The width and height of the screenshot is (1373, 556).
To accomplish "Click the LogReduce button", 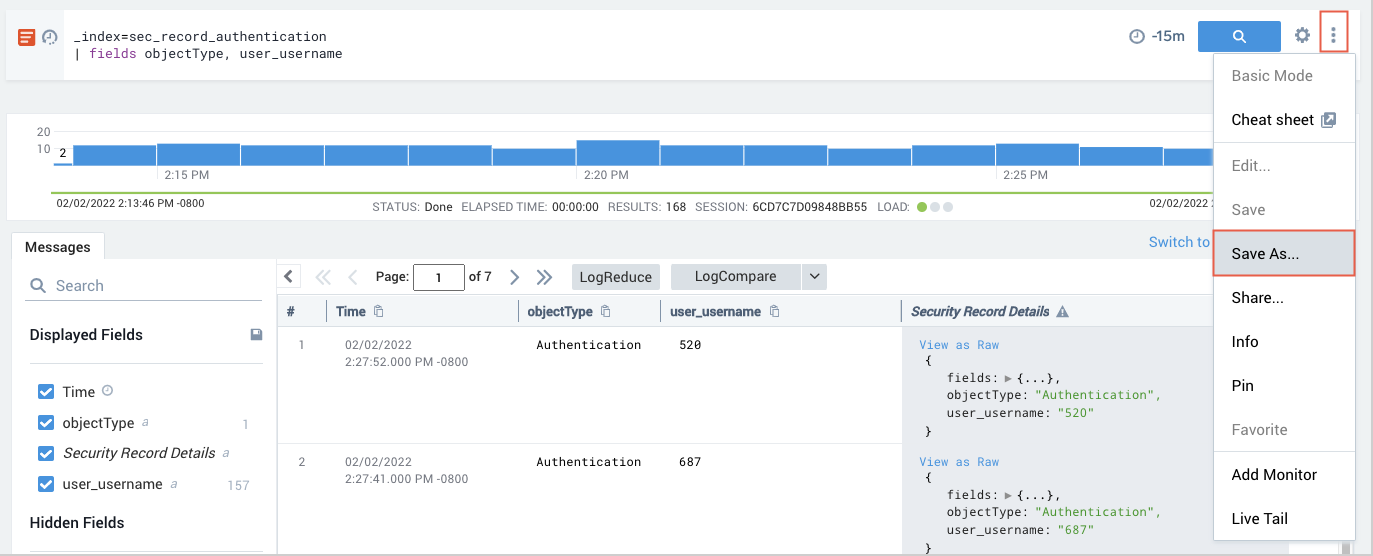I will [x=616, y=277].
